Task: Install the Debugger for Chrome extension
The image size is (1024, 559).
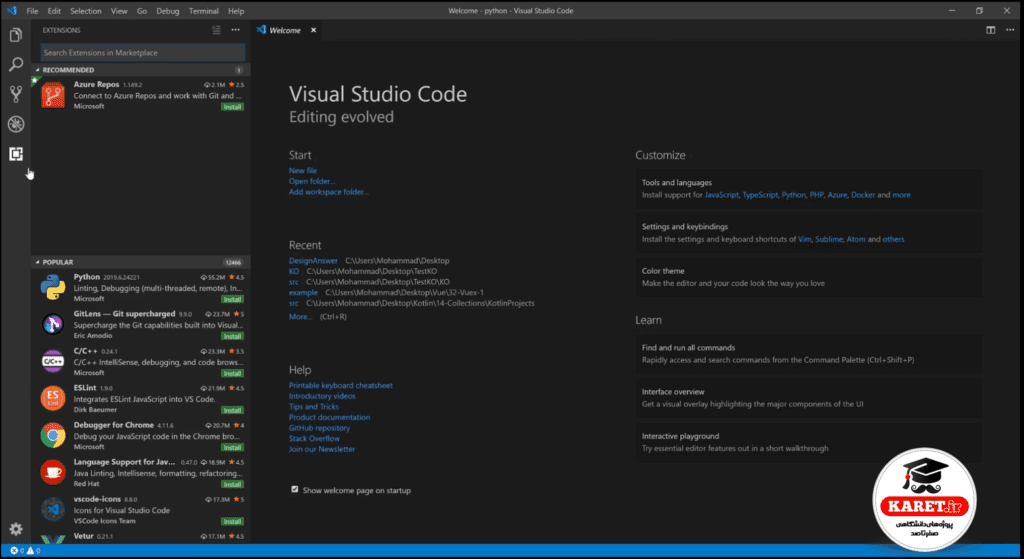Action: coord(232,447)
